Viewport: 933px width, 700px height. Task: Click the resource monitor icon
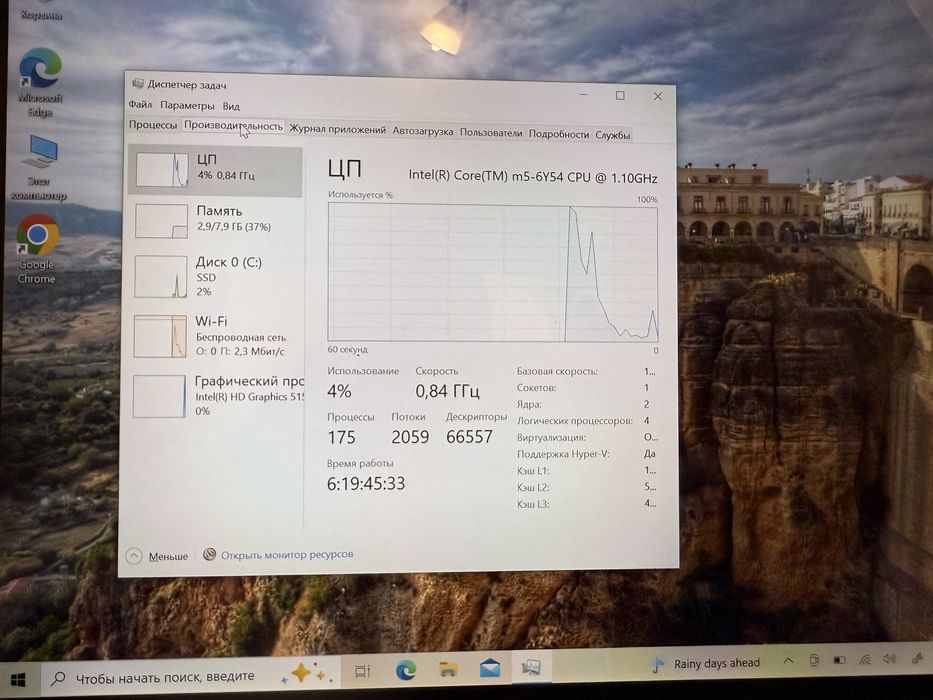pos(209,555)
